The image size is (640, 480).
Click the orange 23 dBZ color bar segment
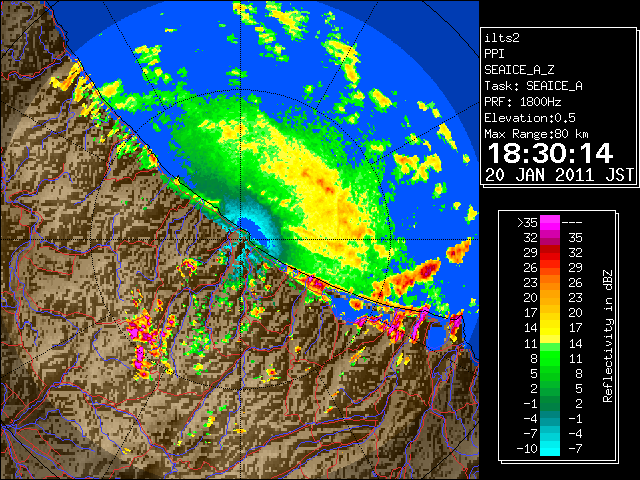[x=550, y=282]
